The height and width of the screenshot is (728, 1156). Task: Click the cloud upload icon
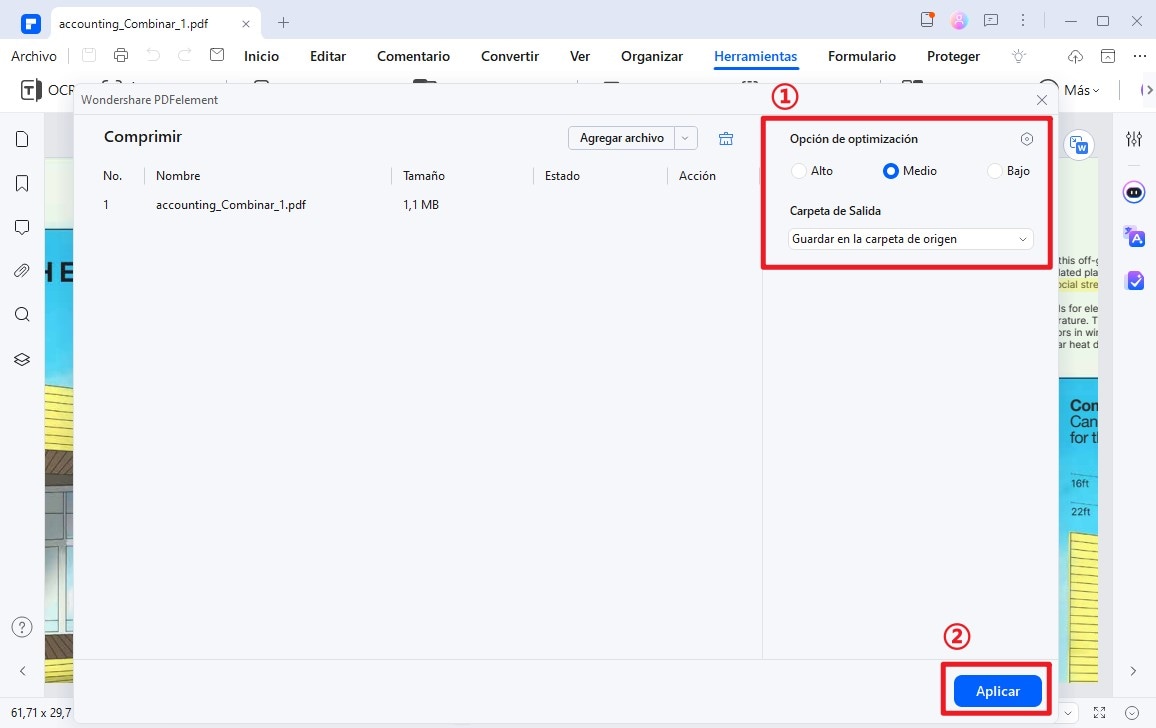point(1075,56)
